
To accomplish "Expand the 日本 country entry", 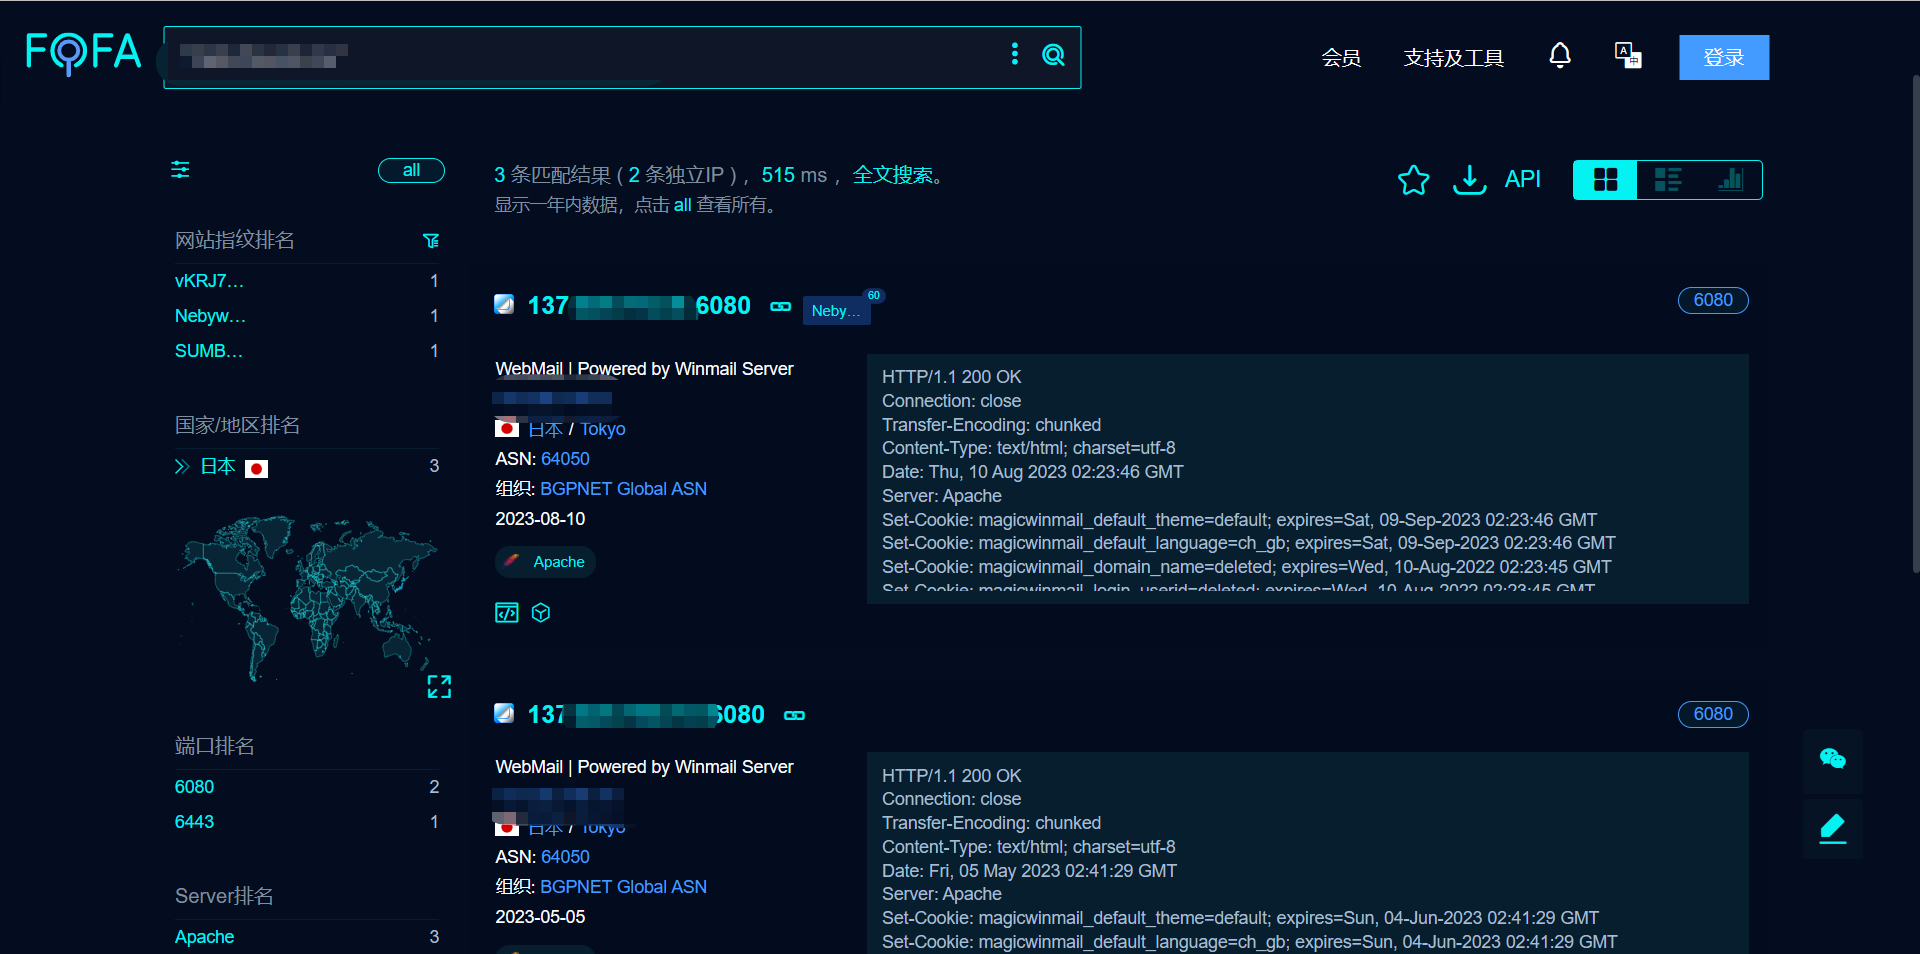I will 182,467.
